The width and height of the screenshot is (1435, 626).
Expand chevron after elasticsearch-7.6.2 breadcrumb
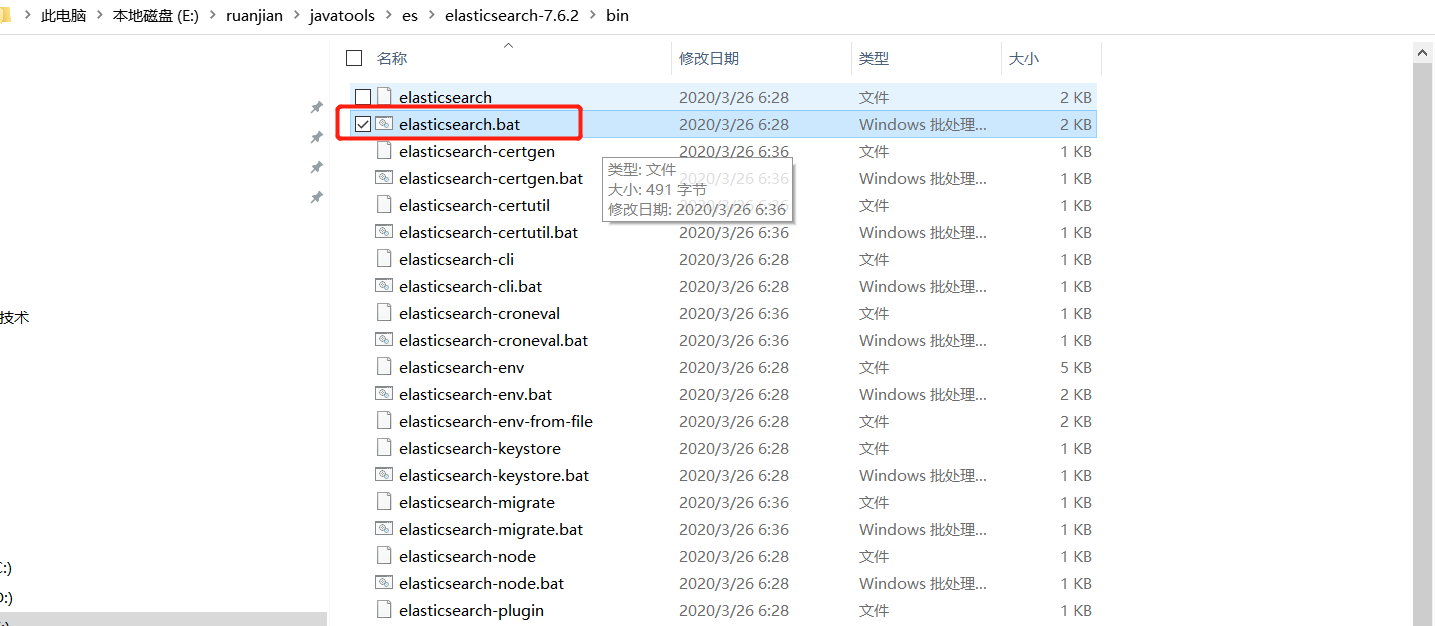tap(592, 16)
